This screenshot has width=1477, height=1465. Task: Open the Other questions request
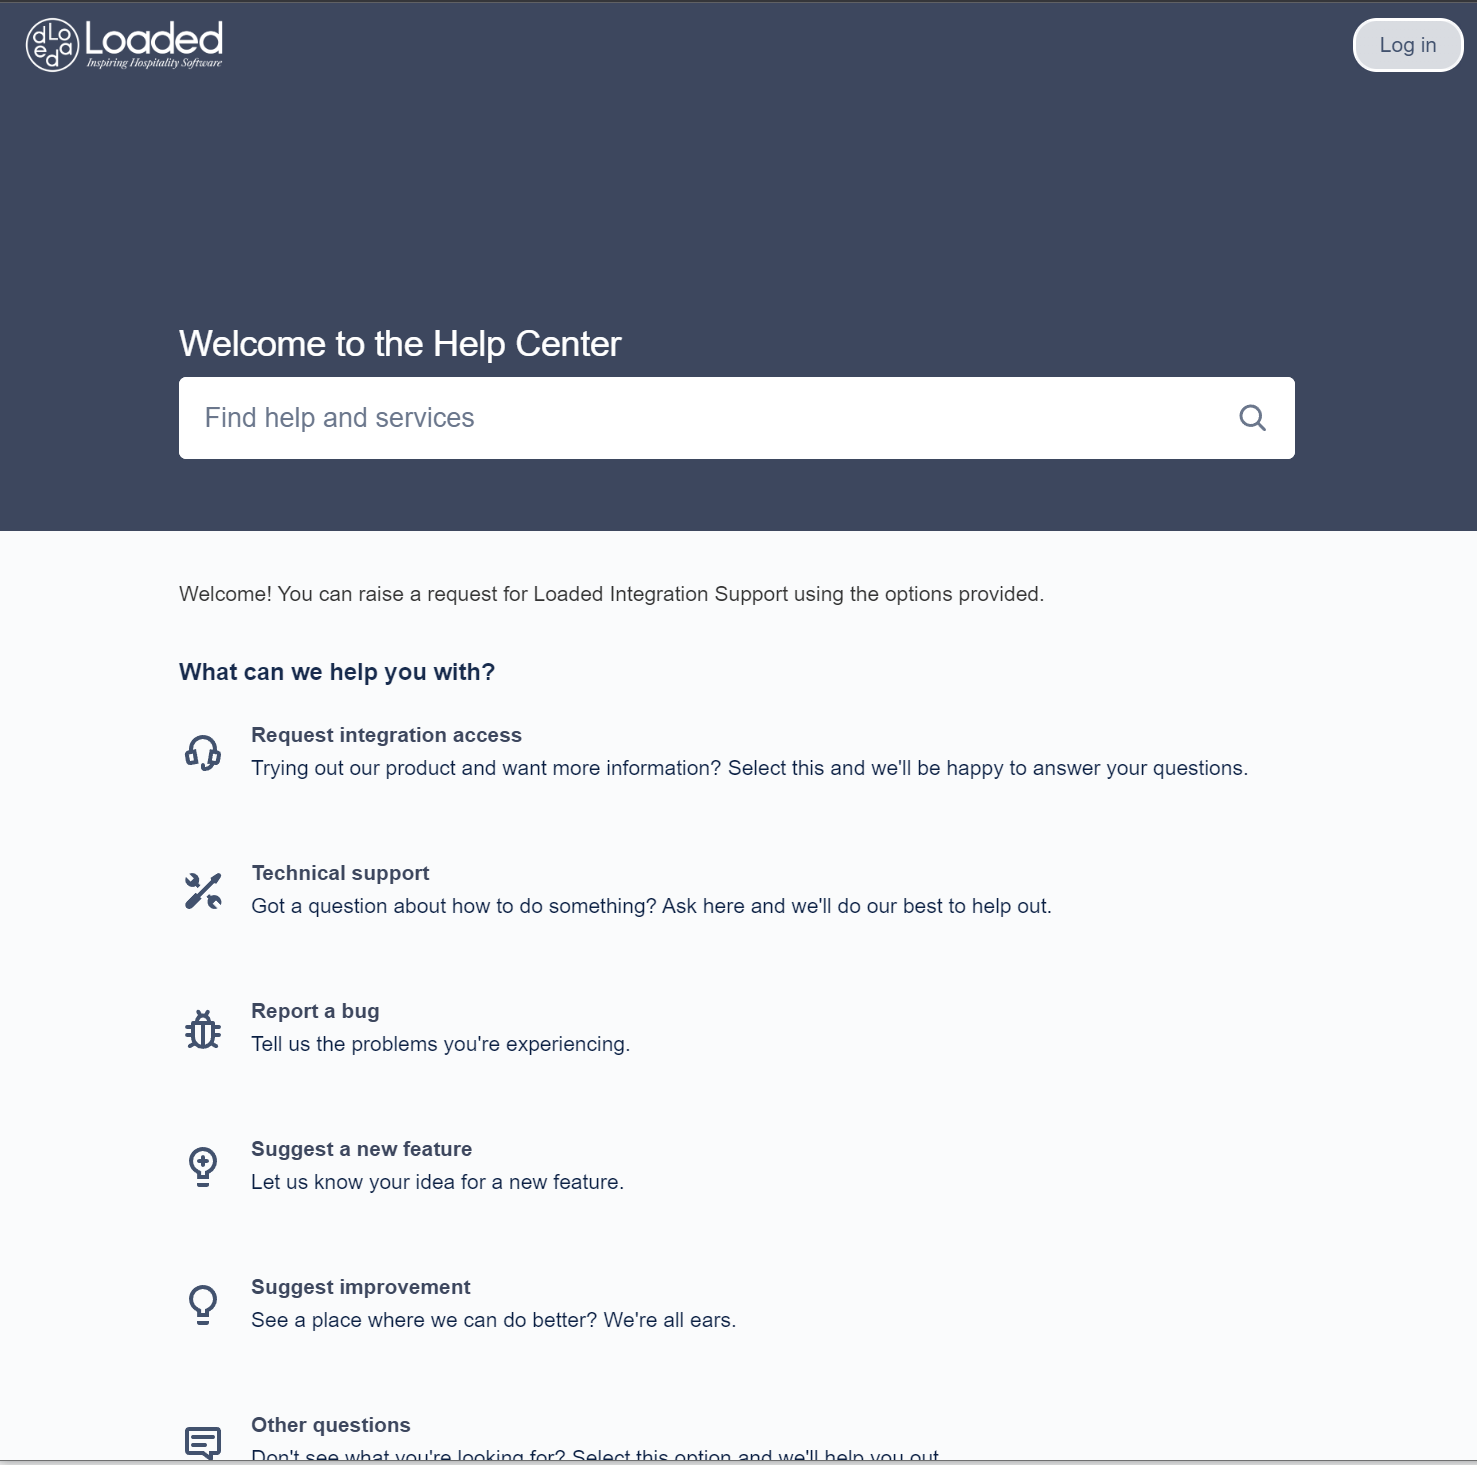[x=330, y=1425]
